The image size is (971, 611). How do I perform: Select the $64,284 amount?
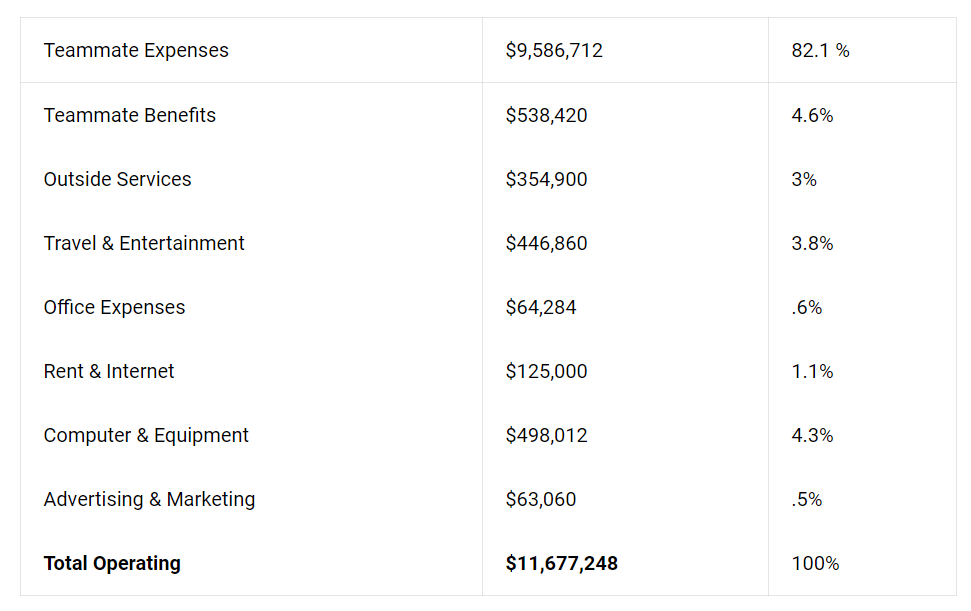coord(541,307)
